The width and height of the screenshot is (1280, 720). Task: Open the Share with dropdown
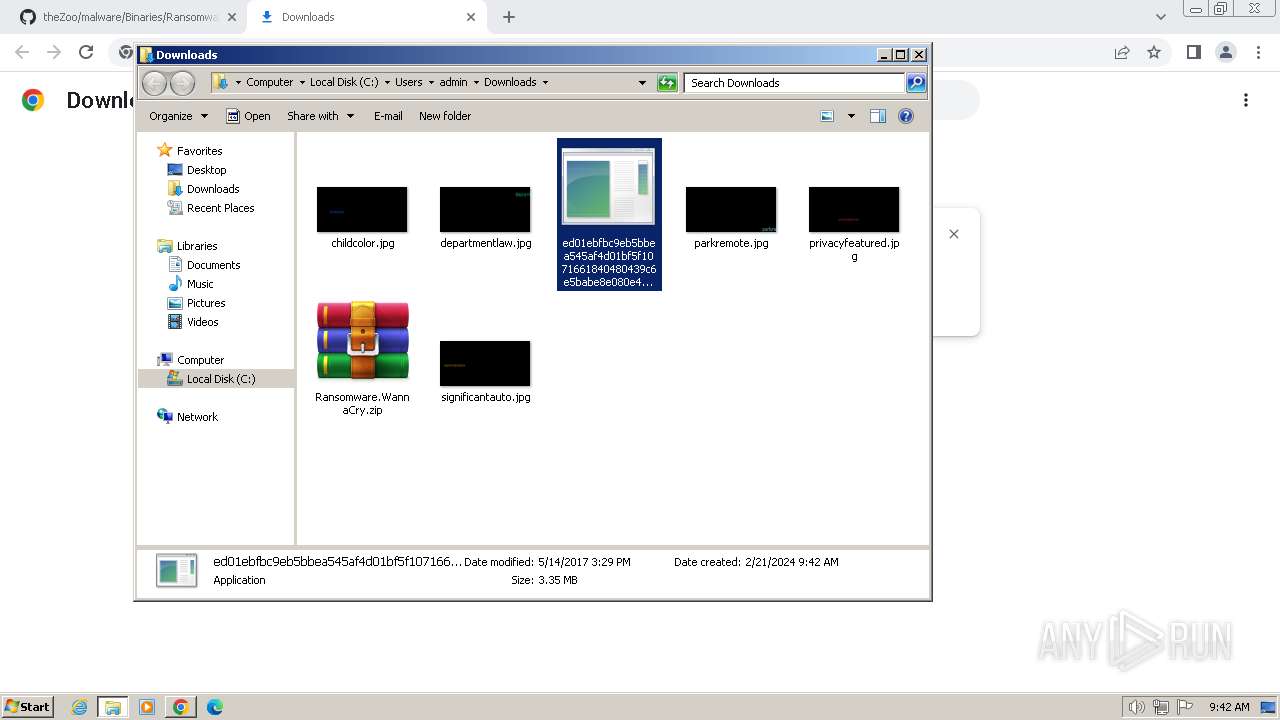click(x=320, y=116)
